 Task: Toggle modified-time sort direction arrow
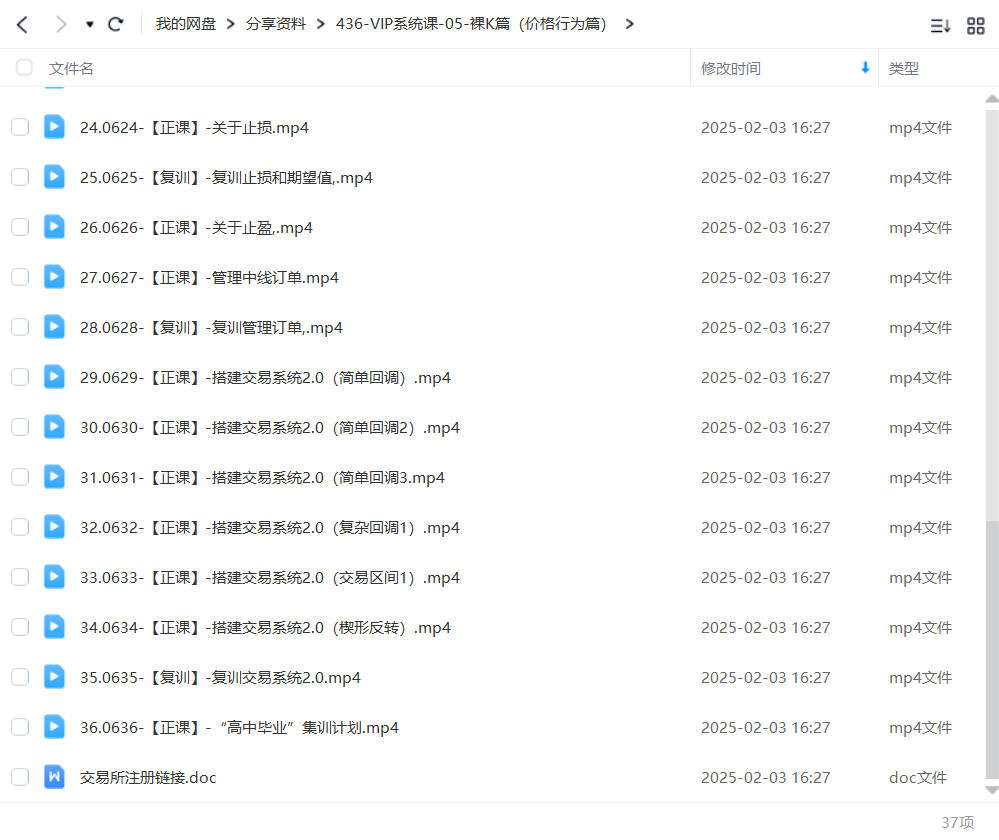[x=865, y=68]
